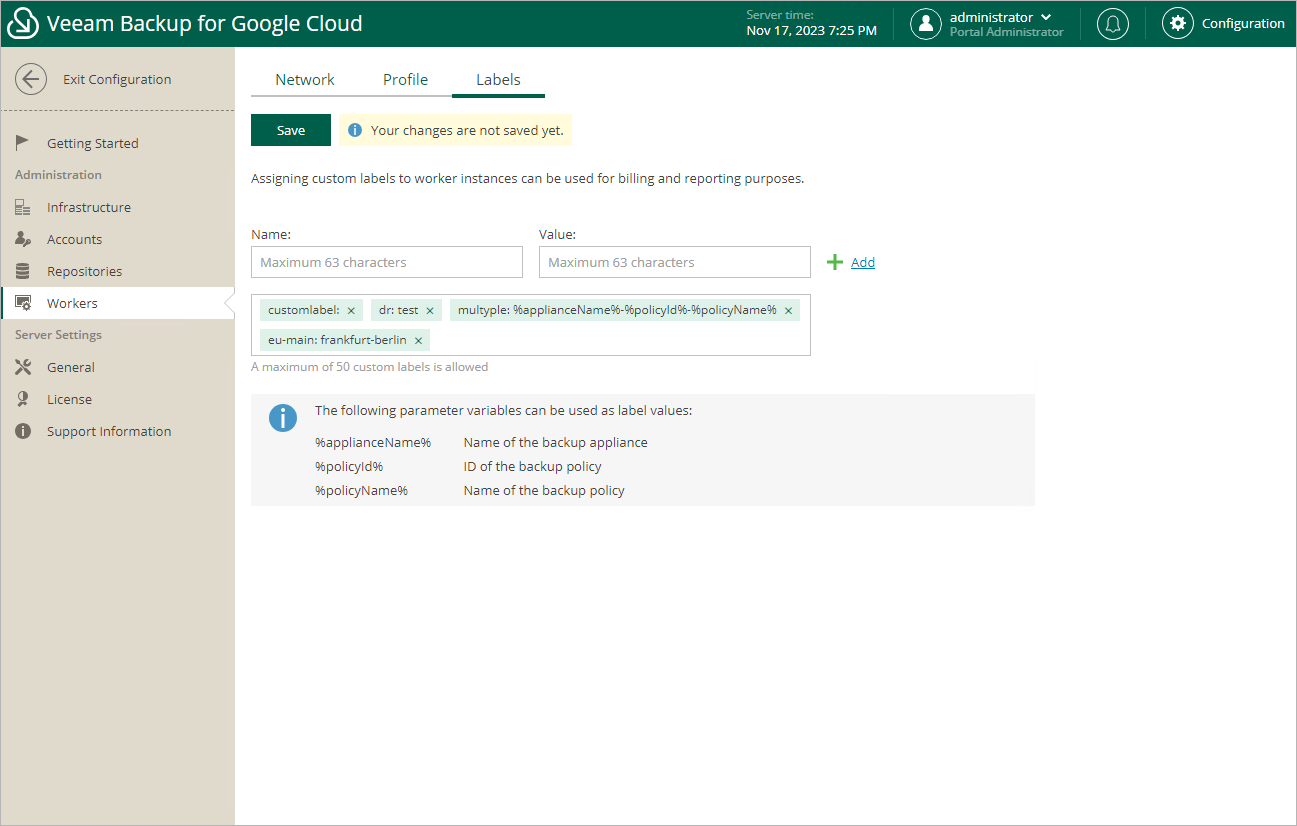1297x826 pixels.
Task: Click the 'Veeam Backup for Google Cloud' title
Action: coord(205,24)
